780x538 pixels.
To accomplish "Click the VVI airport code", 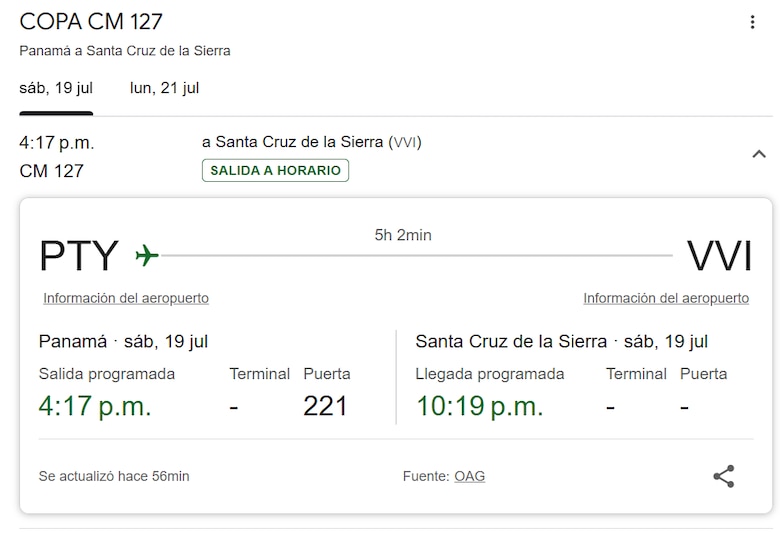I will (719, 256).
